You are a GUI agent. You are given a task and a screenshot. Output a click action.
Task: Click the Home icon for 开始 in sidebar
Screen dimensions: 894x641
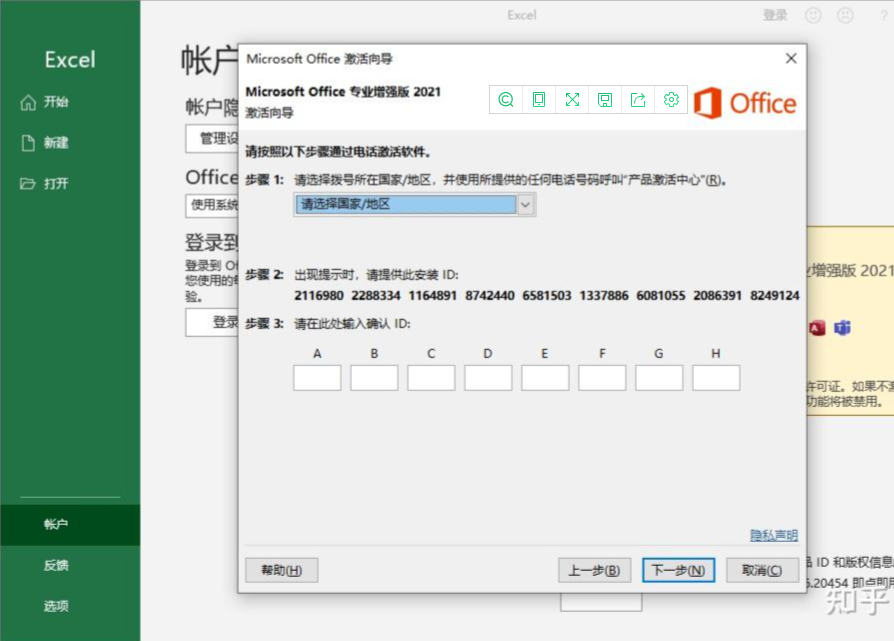(28, 103)
